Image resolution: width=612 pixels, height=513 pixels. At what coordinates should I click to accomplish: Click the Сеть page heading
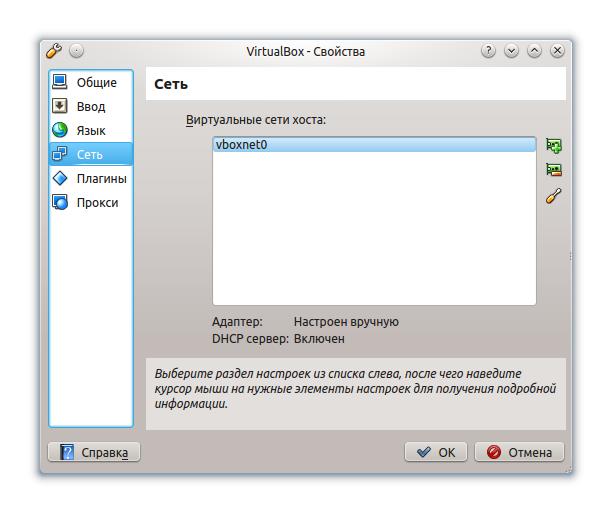171,84
